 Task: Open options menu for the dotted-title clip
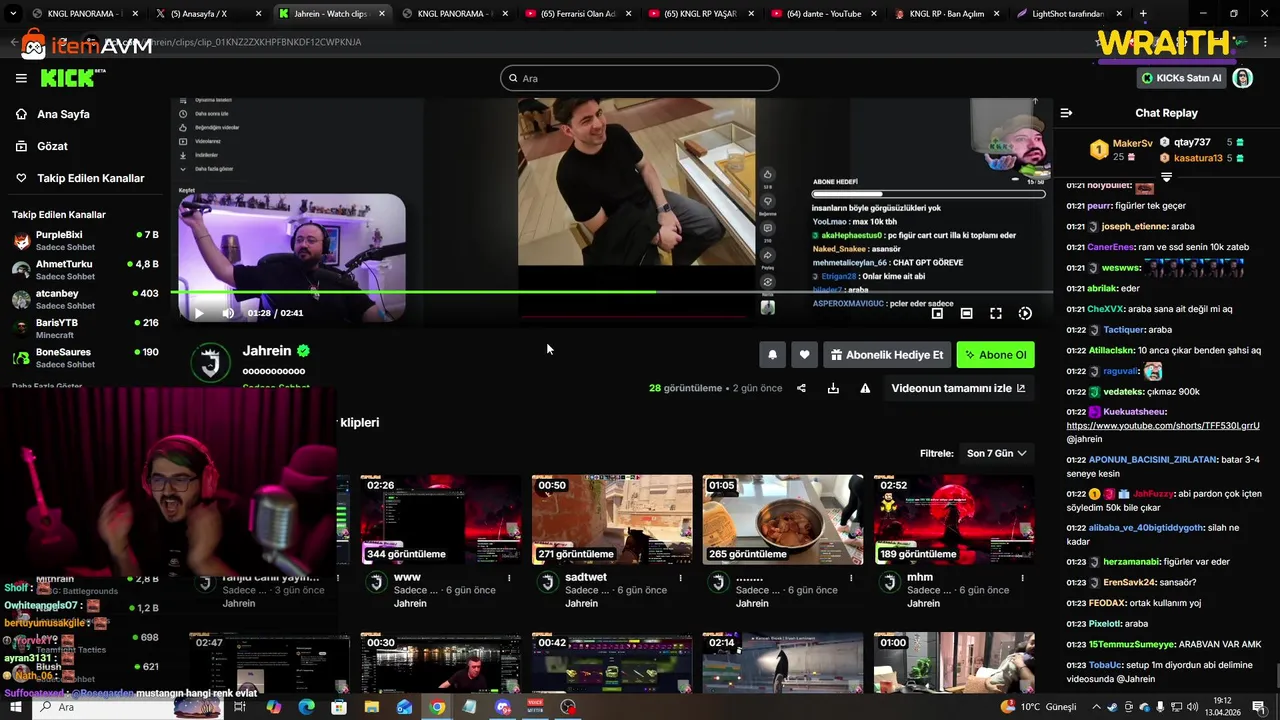click(x=851, y=578)
